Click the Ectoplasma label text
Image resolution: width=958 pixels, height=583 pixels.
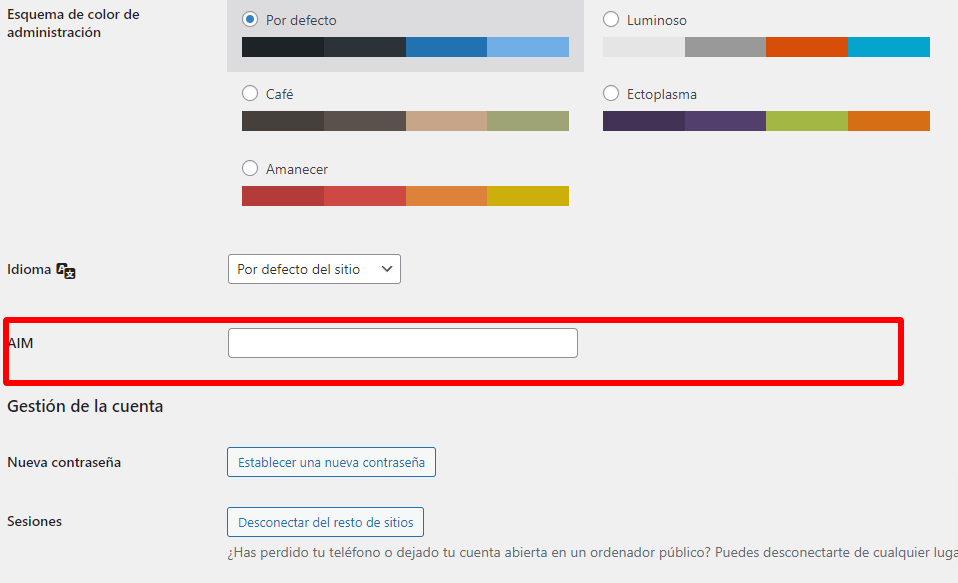point(662,94)
